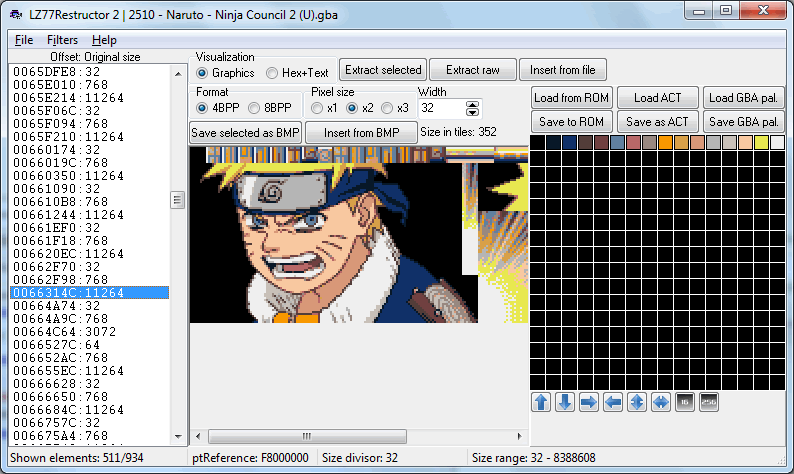
Task: Click the offset list scroll up arrow
Action: point(178,74)
